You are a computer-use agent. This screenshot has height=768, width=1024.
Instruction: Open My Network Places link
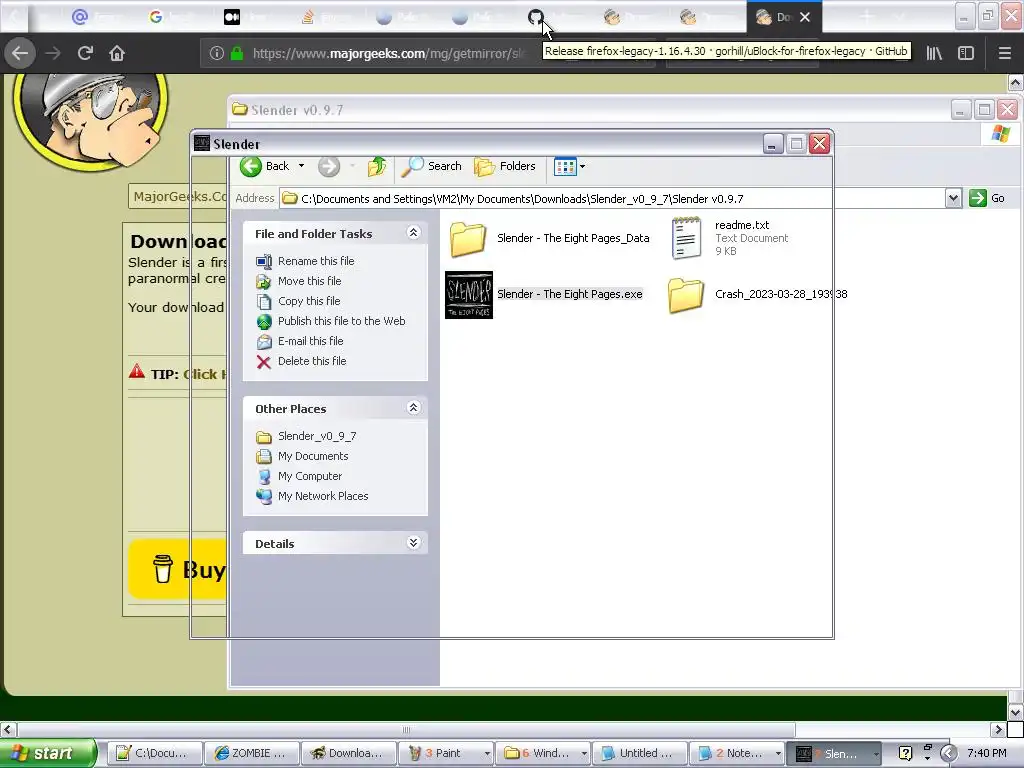pyautogui.click(x=323, y=496)
